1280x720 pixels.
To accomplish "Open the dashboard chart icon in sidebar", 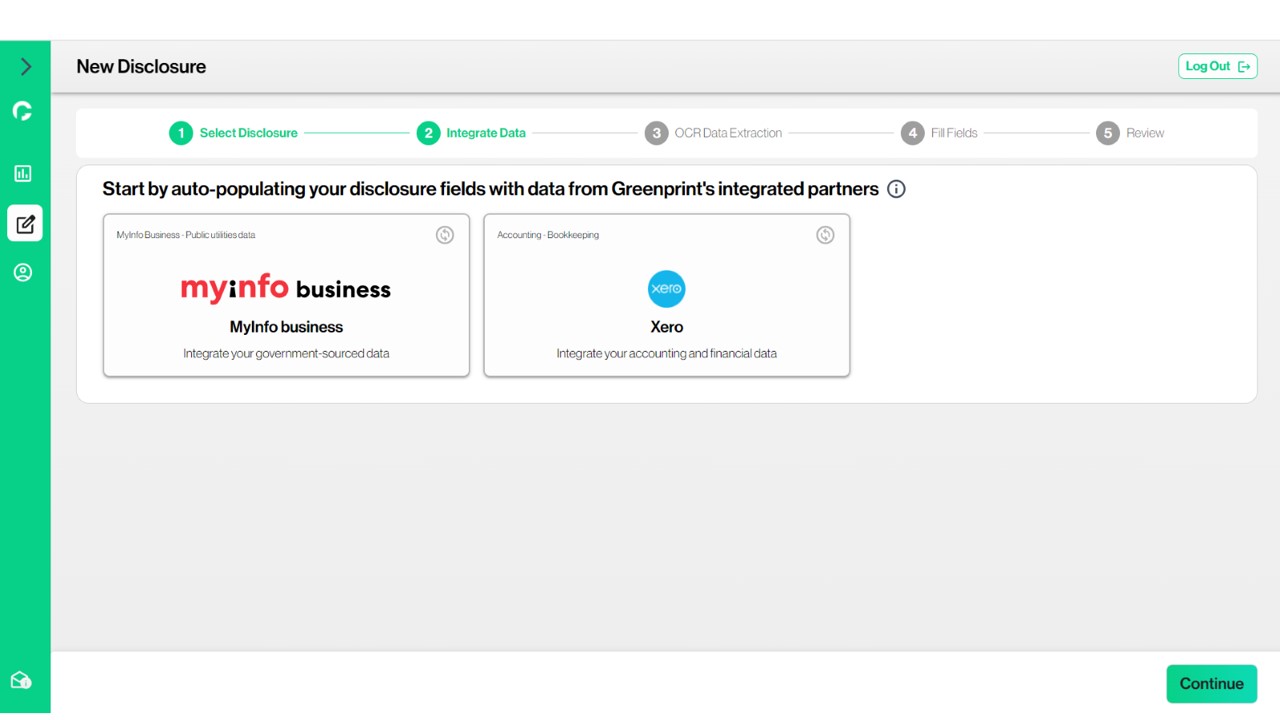I will tap(23, 174).
